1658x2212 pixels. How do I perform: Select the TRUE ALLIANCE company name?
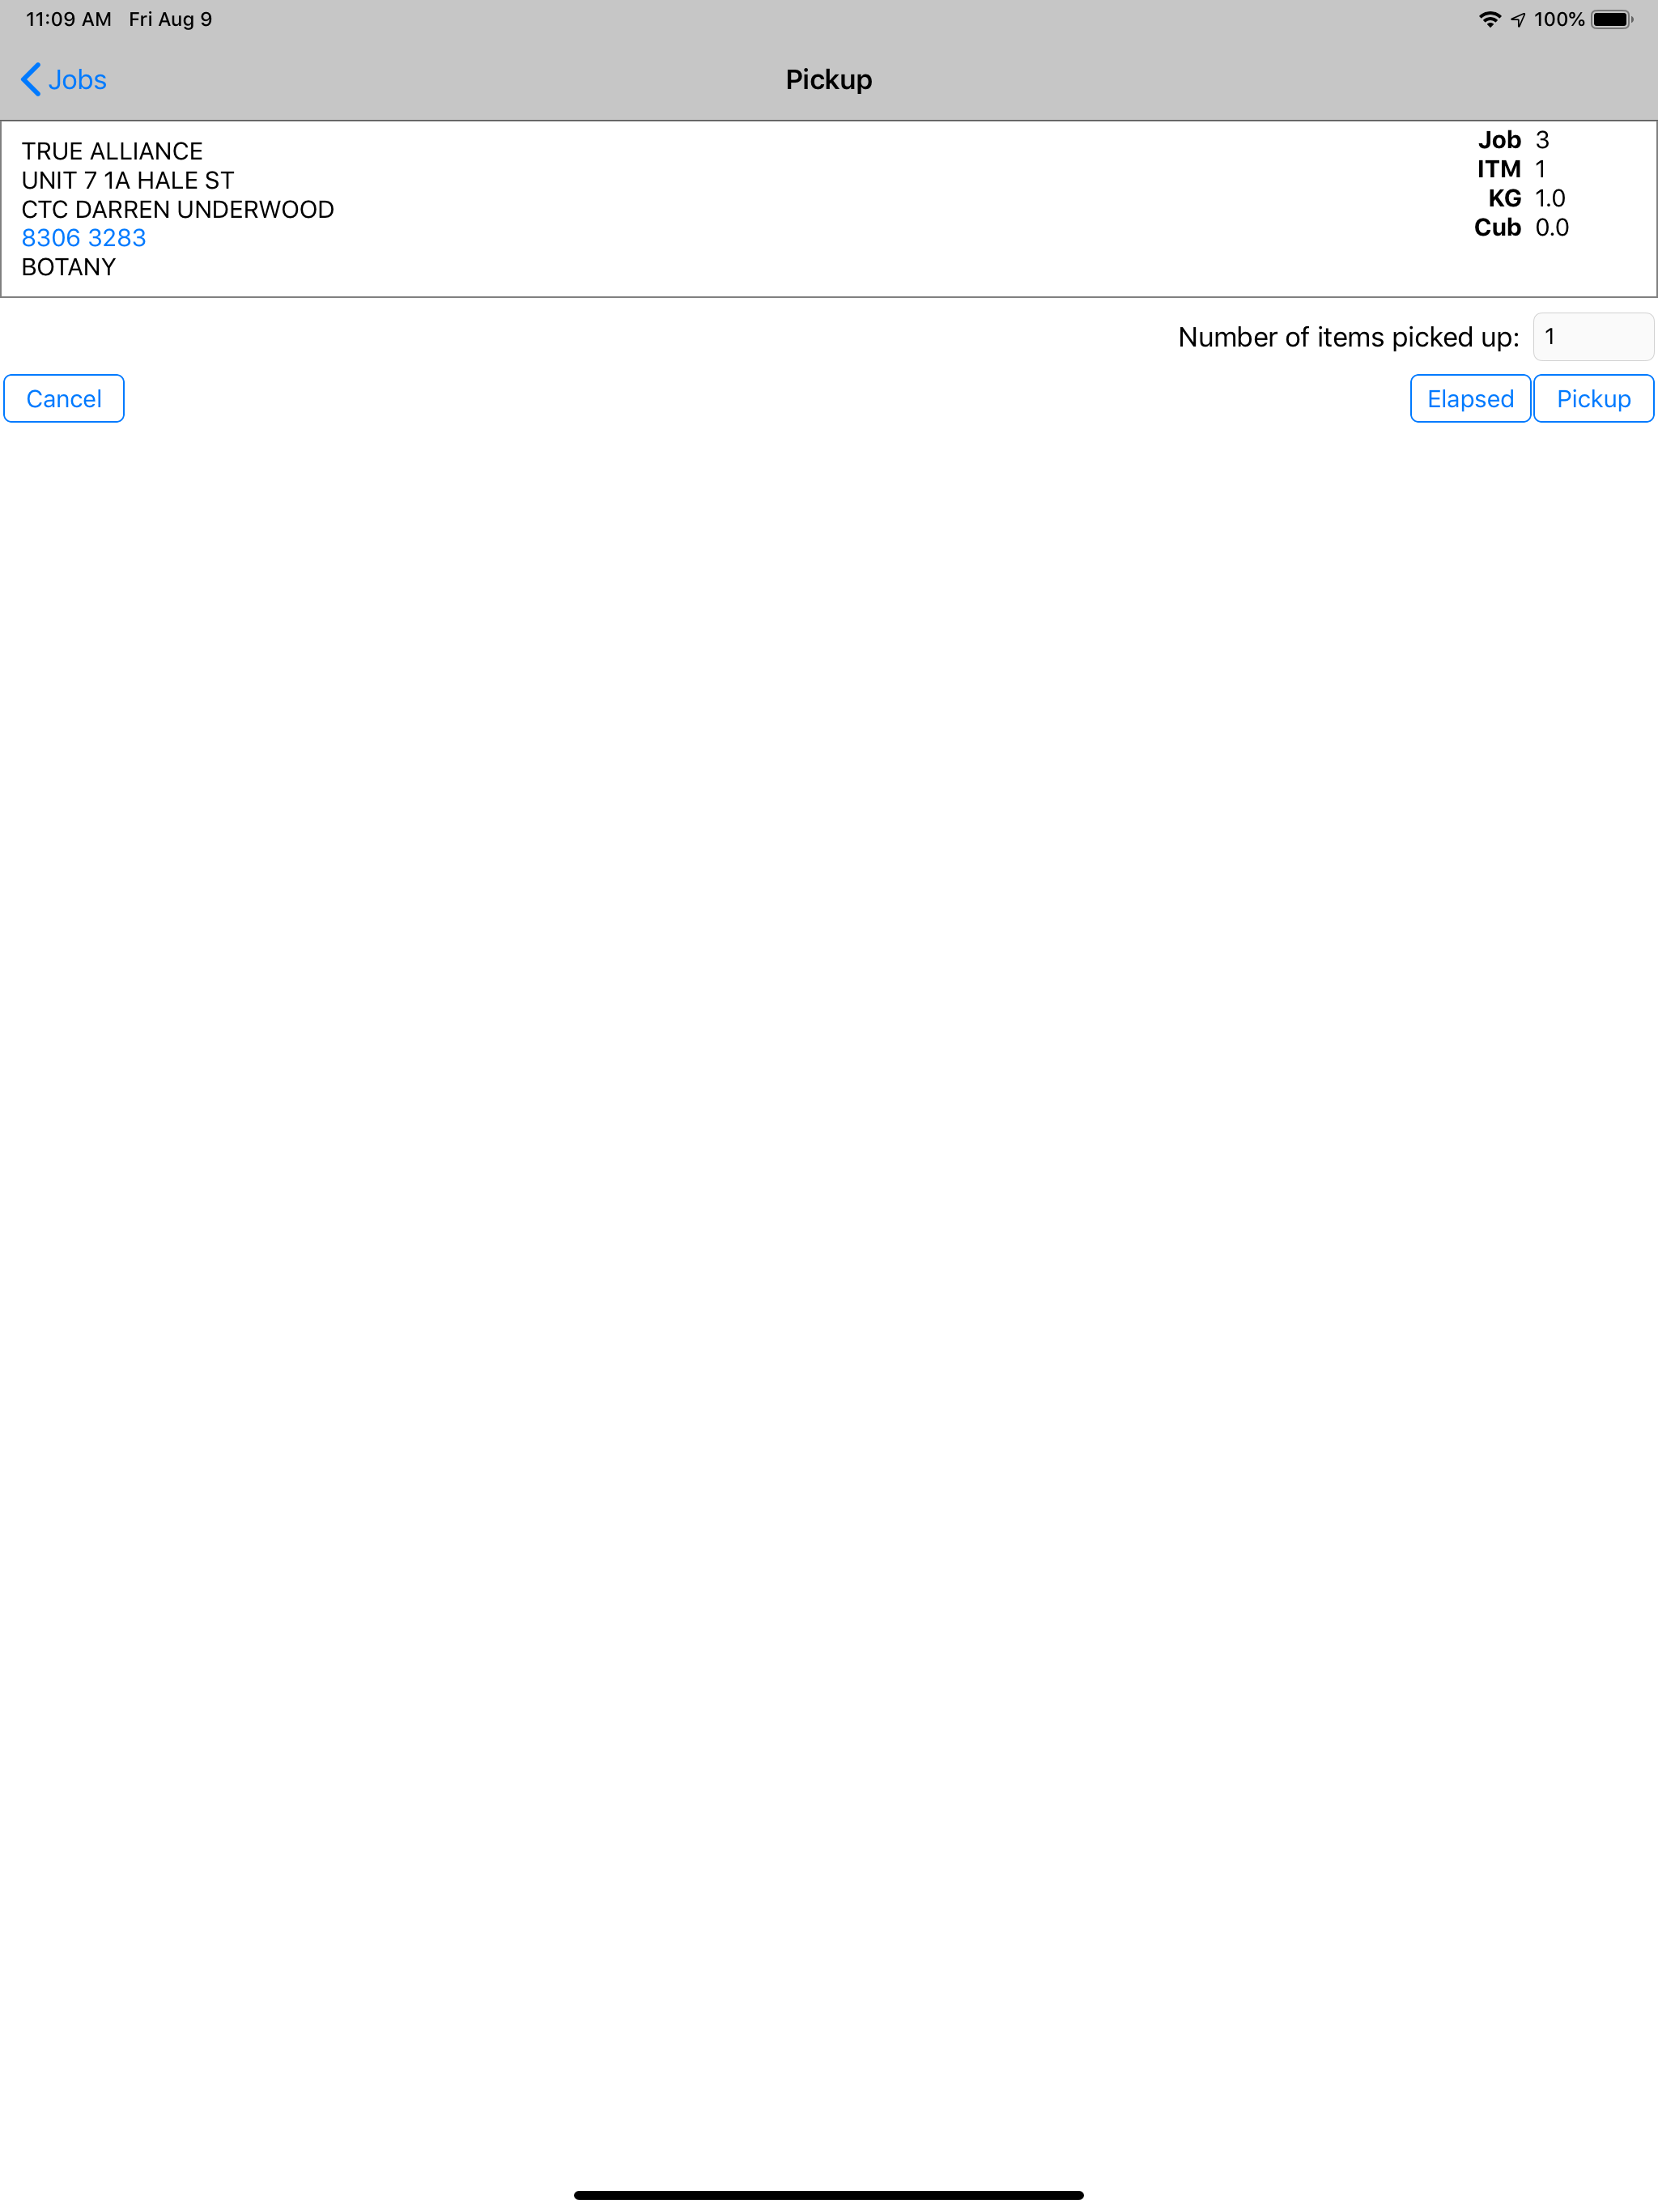112,151
